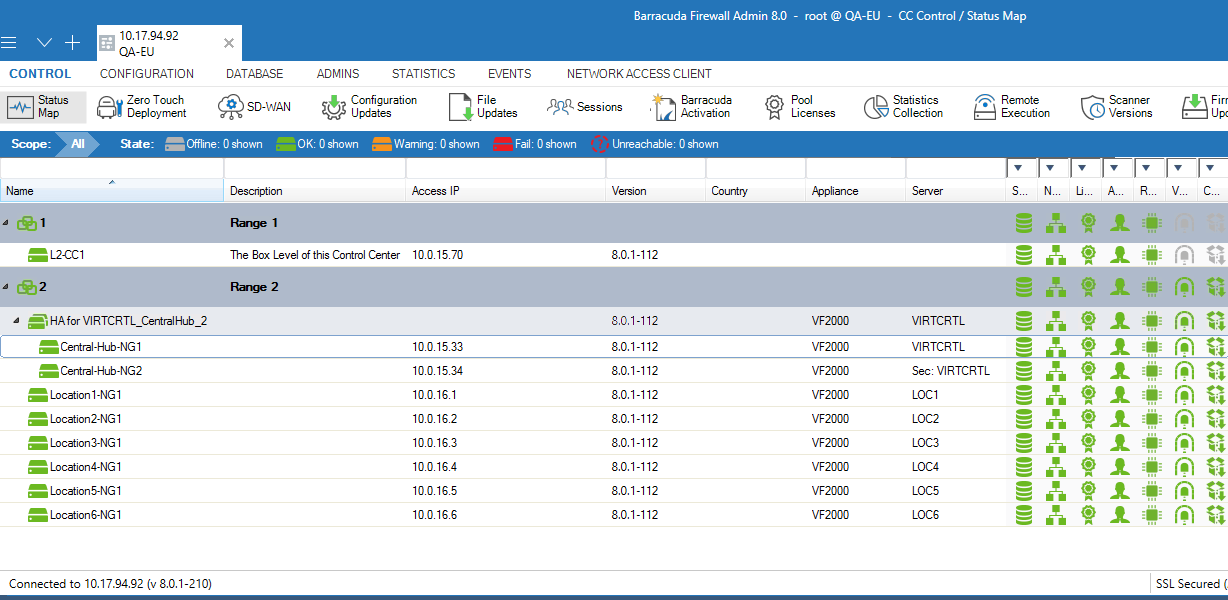
Task: Select the 10.17.94.92 QA-EU session tab
Action: [x=168, y=43]
